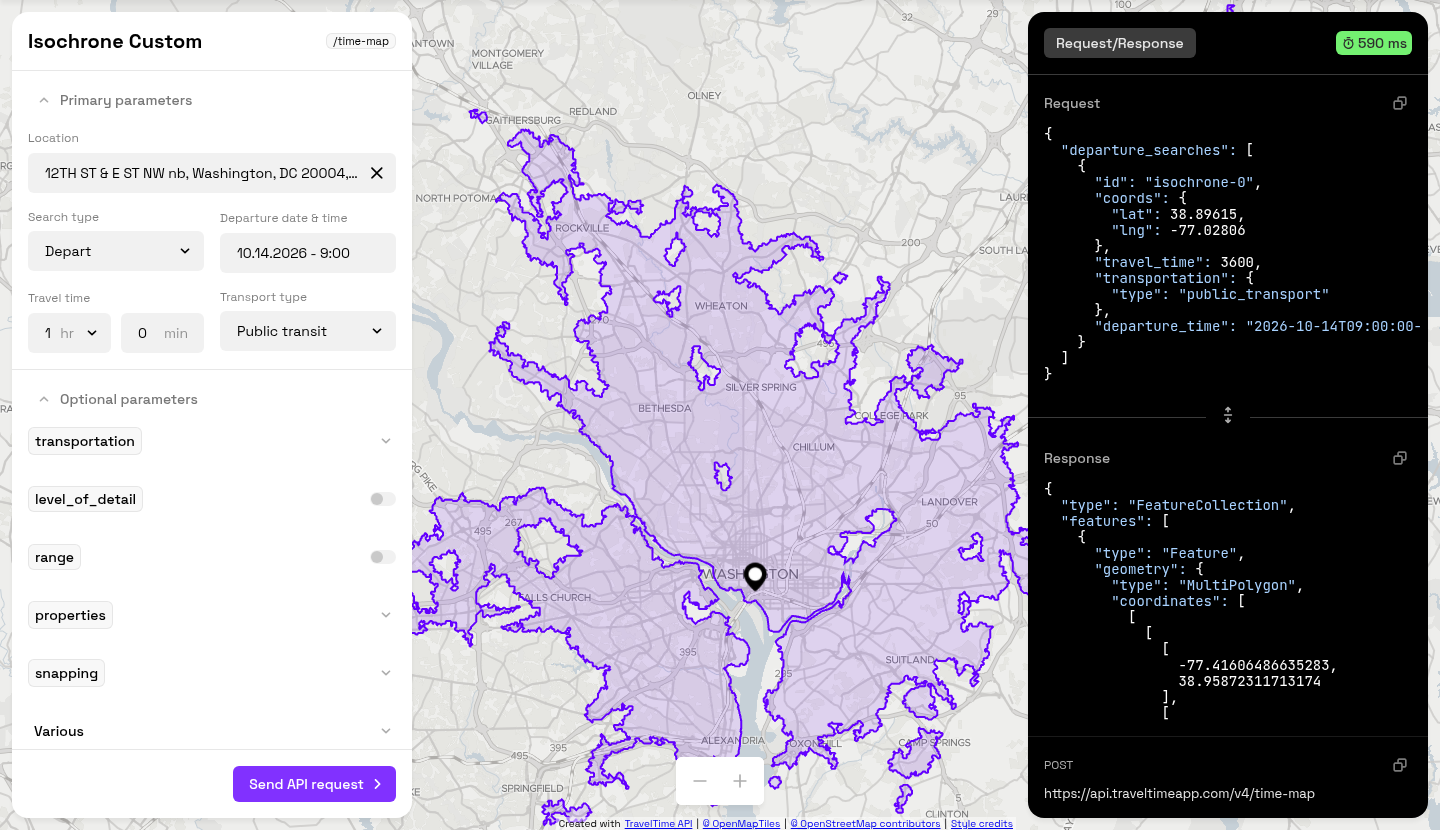The height and width of the screenshot is (830, 1440).
Task: Open the TravelTime API link
Action: [658, 824]
